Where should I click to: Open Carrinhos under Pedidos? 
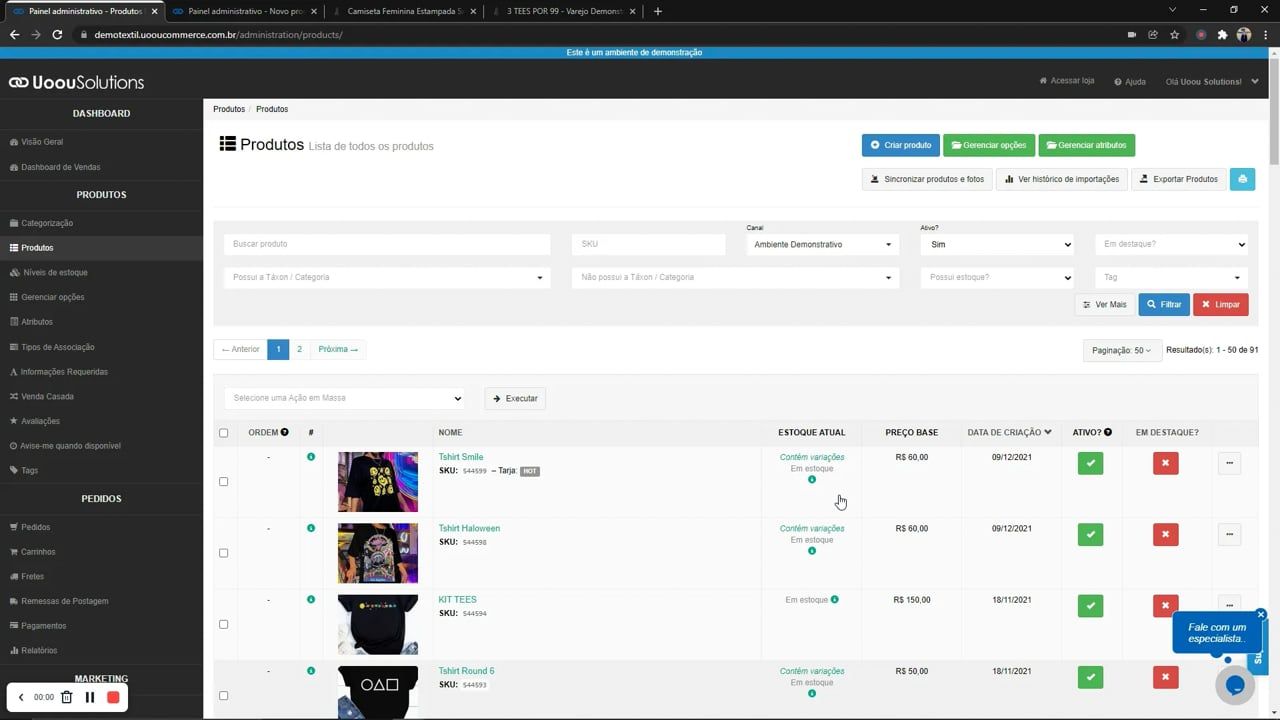pyautogui.click(x=41, y=551)
